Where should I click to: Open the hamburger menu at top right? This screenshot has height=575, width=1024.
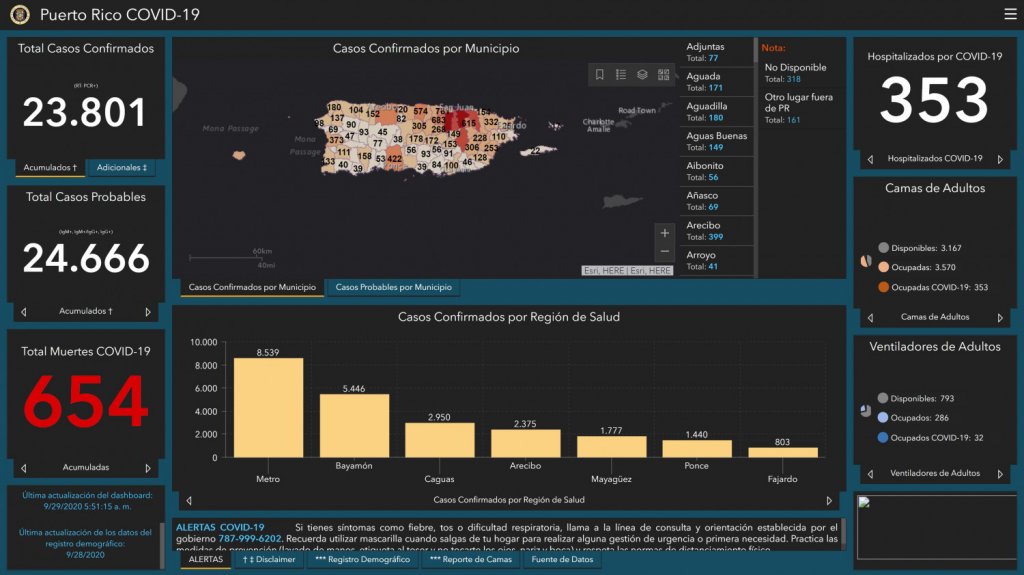pos(1010,14)
